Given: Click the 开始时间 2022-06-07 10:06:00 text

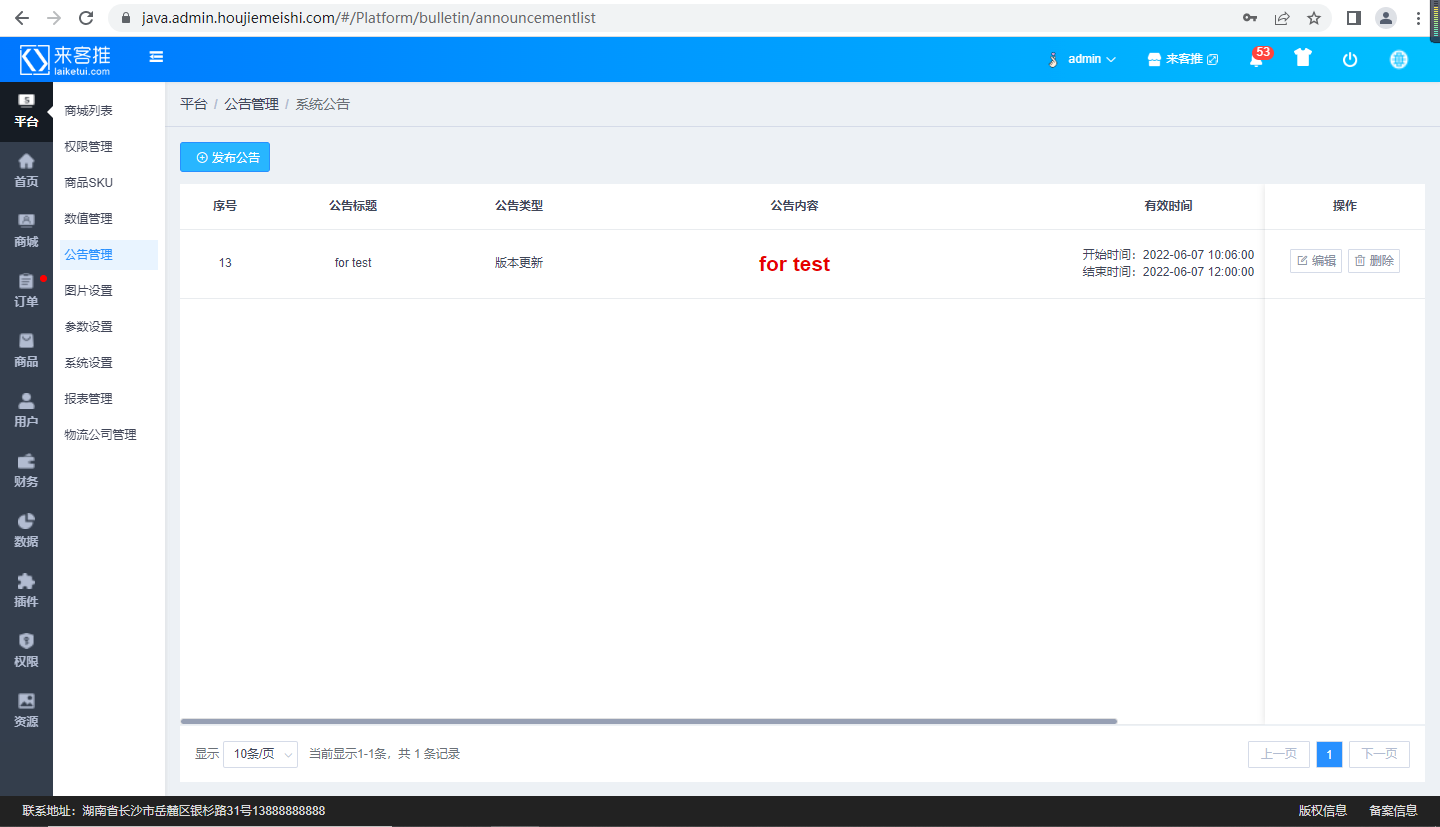Looking at the screenshot, I should pyautogui.click(x=1168, y=255).
